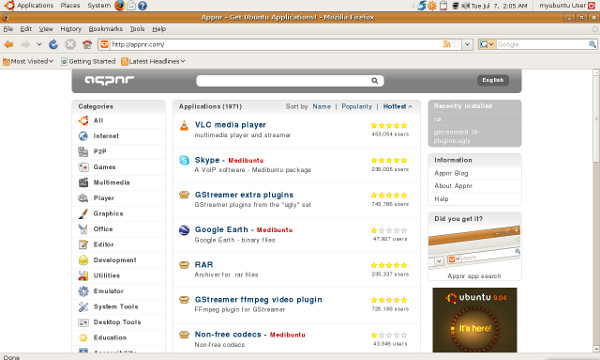This screenshot has height=360, width=600.
Task: Open the History menu
Action: click(71, 29)
